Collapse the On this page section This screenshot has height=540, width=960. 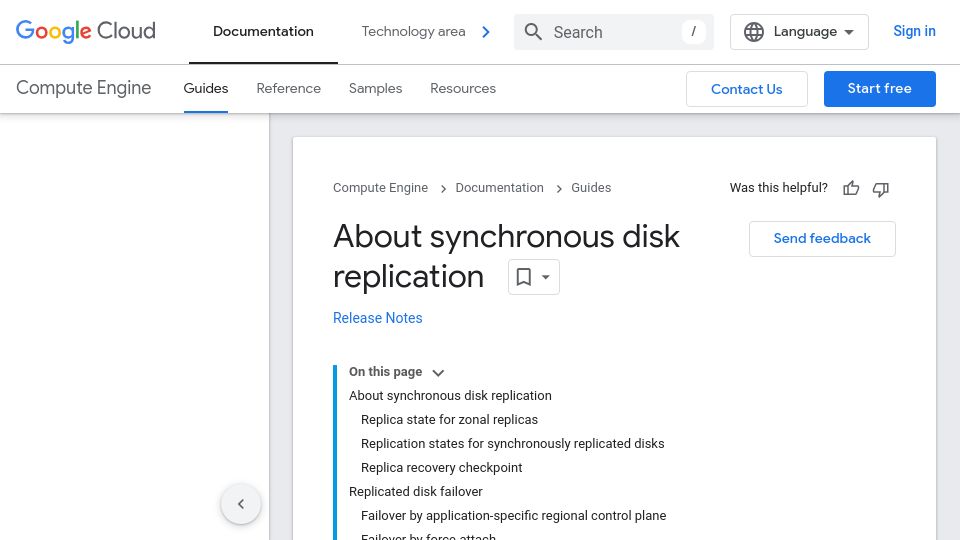[438, 373]
